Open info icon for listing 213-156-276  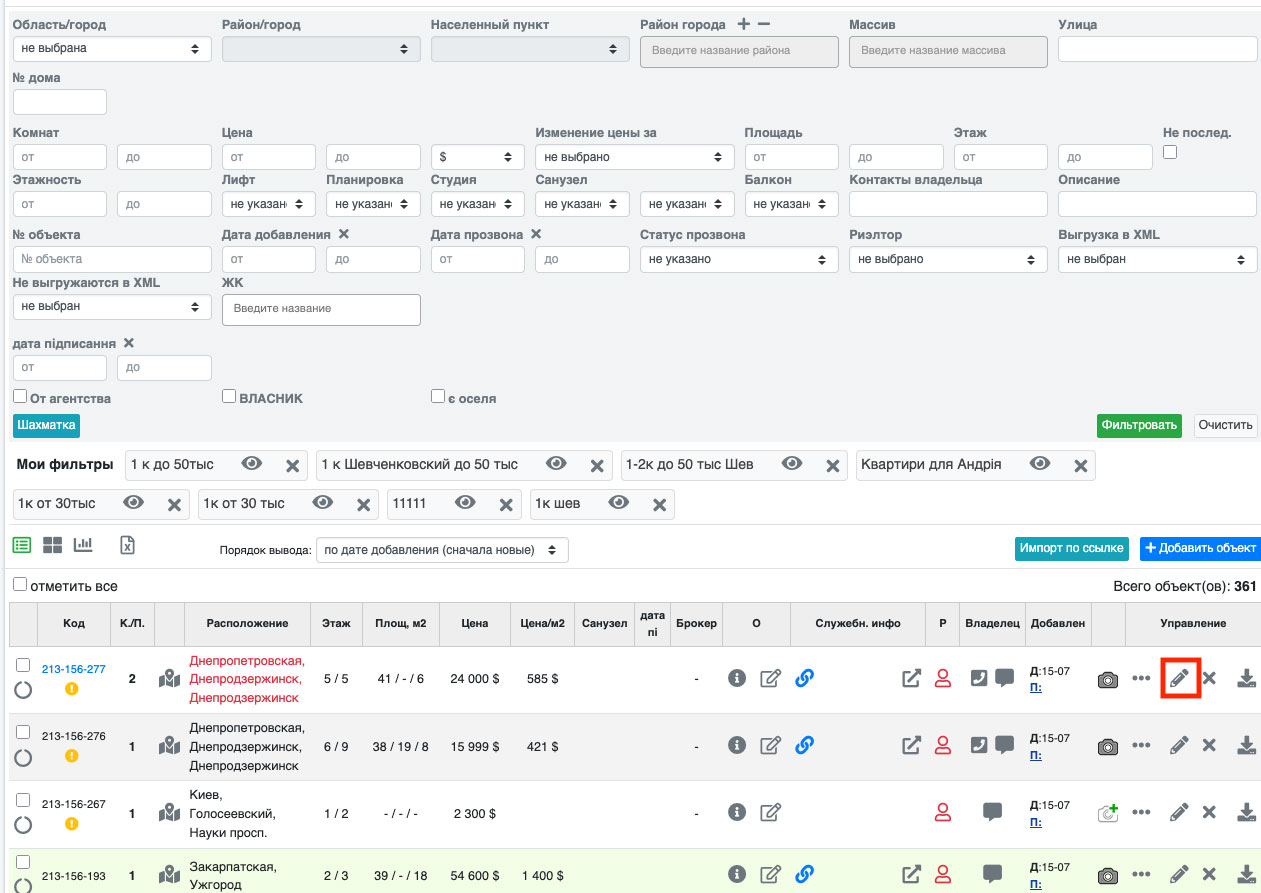click(x=737, y=745)
